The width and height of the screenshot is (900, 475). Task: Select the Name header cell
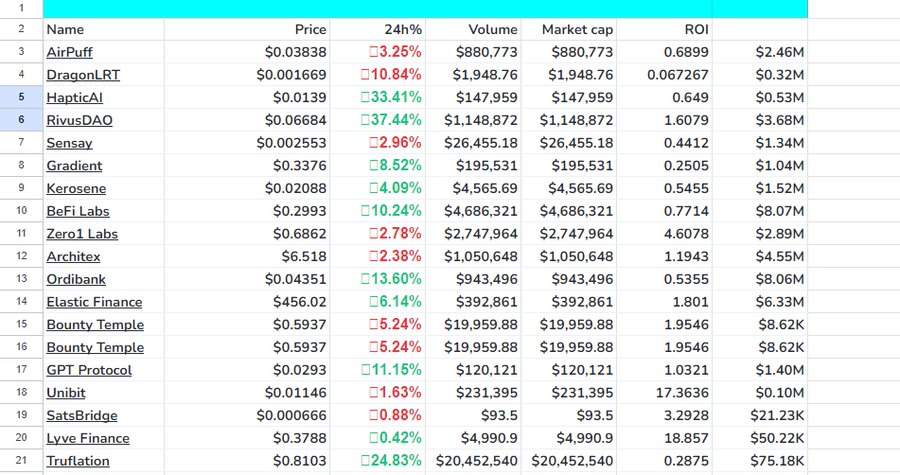(103, 29)
